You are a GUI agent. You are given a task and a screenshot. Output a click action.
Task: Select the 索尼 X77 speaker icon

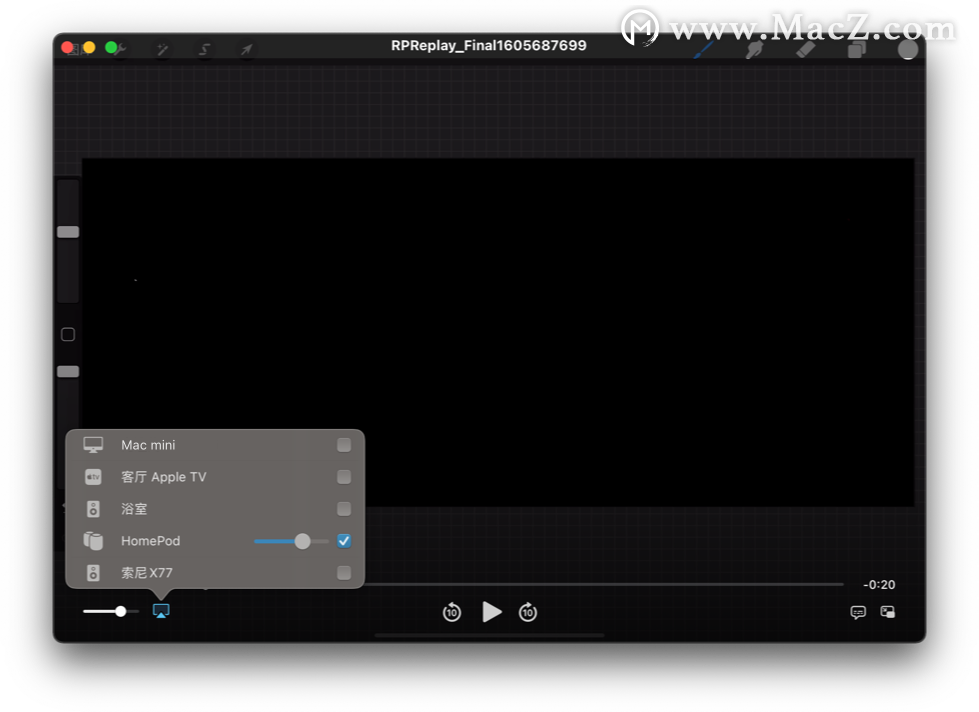click(93, 573)
